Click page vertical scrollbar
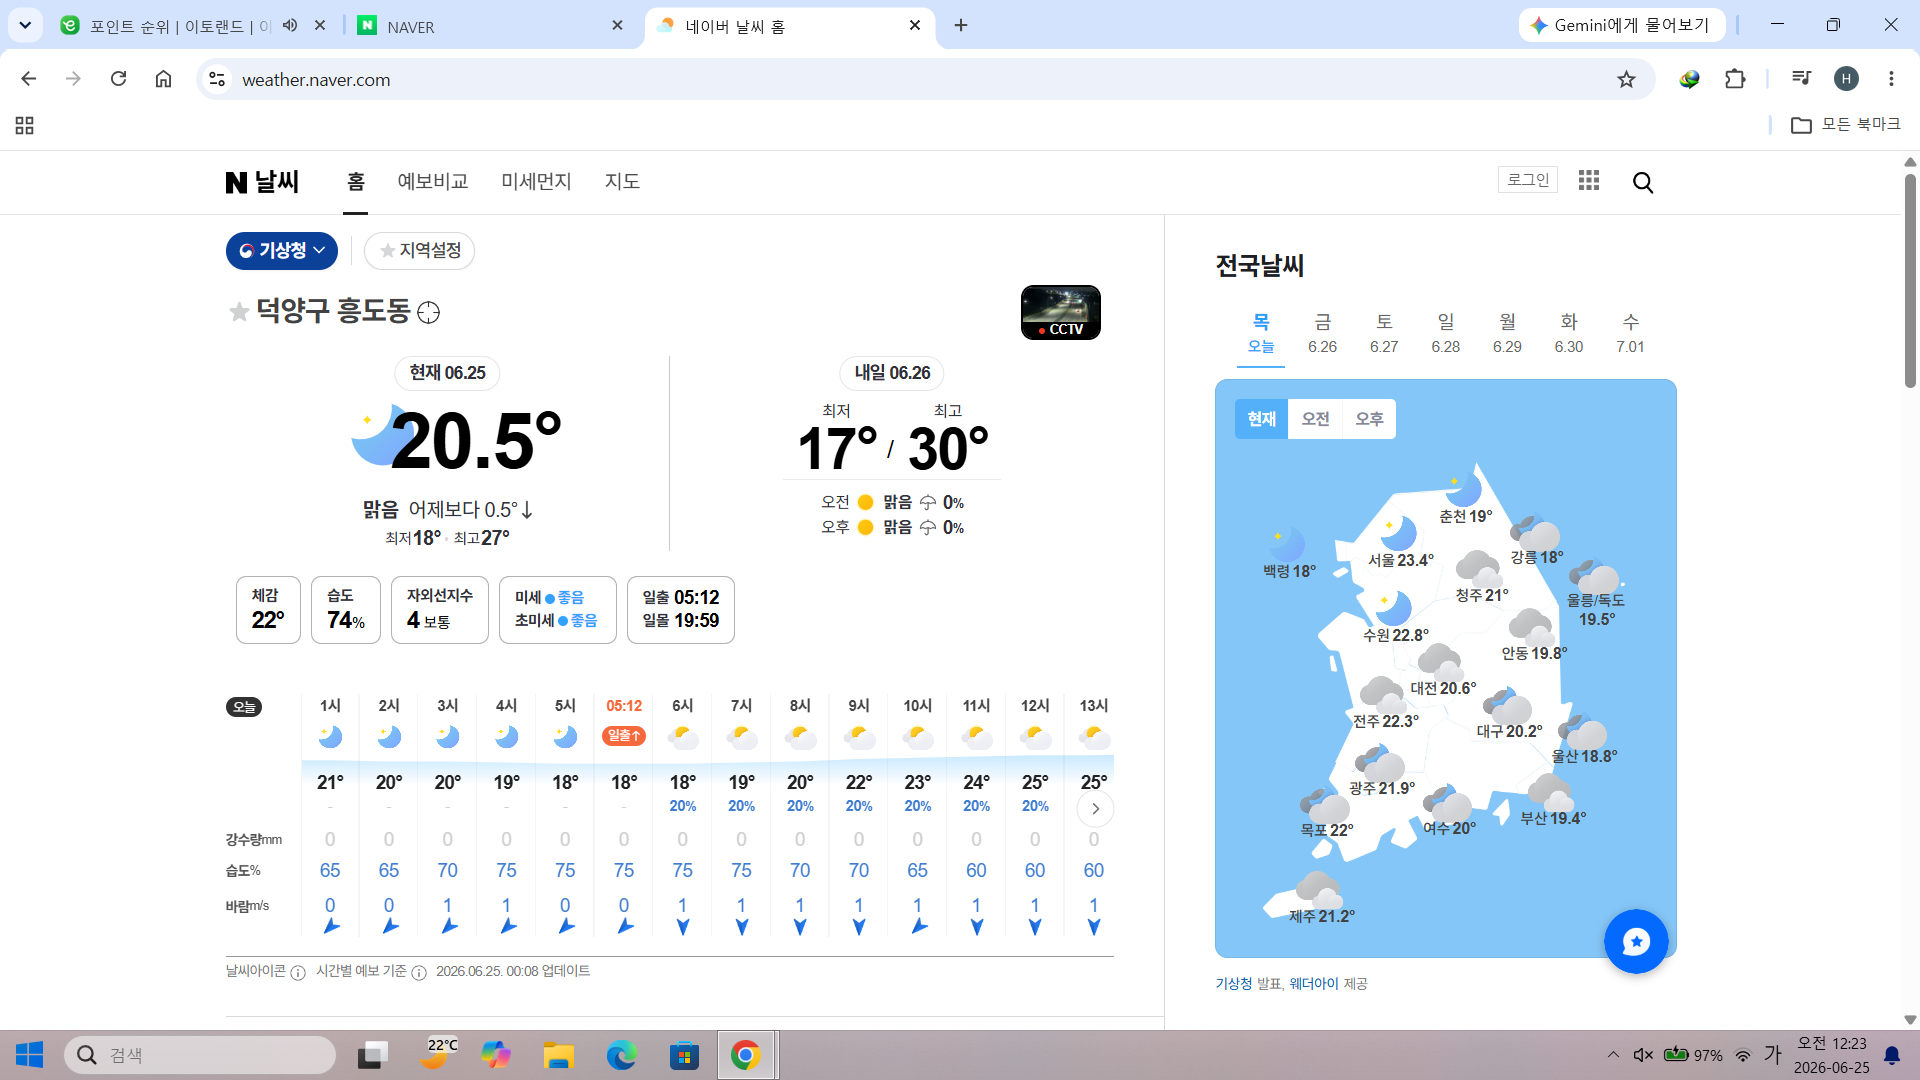 tap(1910, 280)
